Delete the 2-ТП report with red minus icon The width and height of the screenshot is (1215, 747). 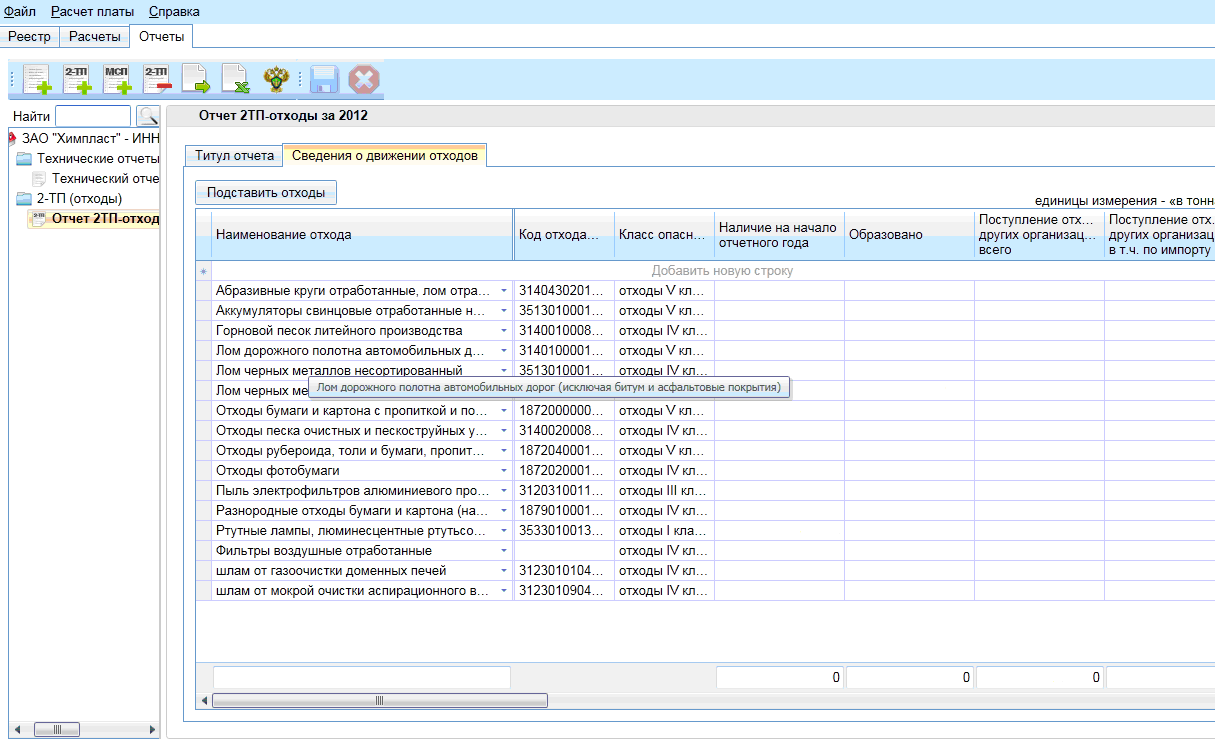[x=157, y=79]
